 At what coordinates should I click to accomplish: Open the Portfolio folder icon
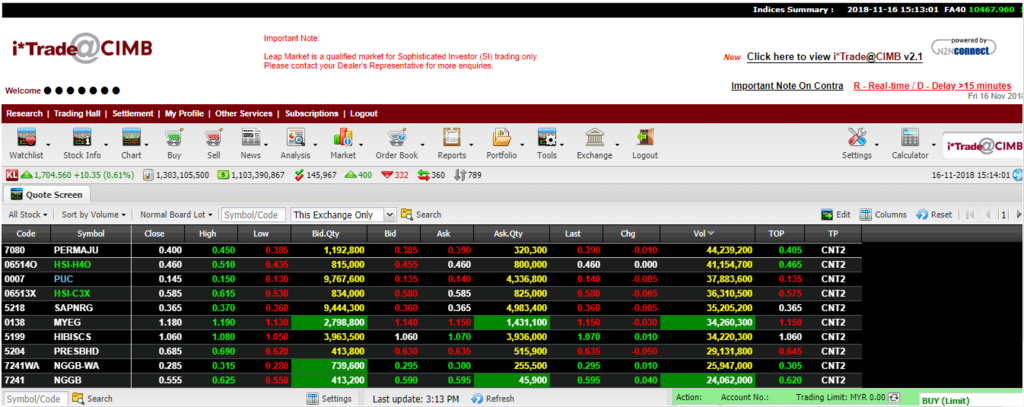[502, 138]
